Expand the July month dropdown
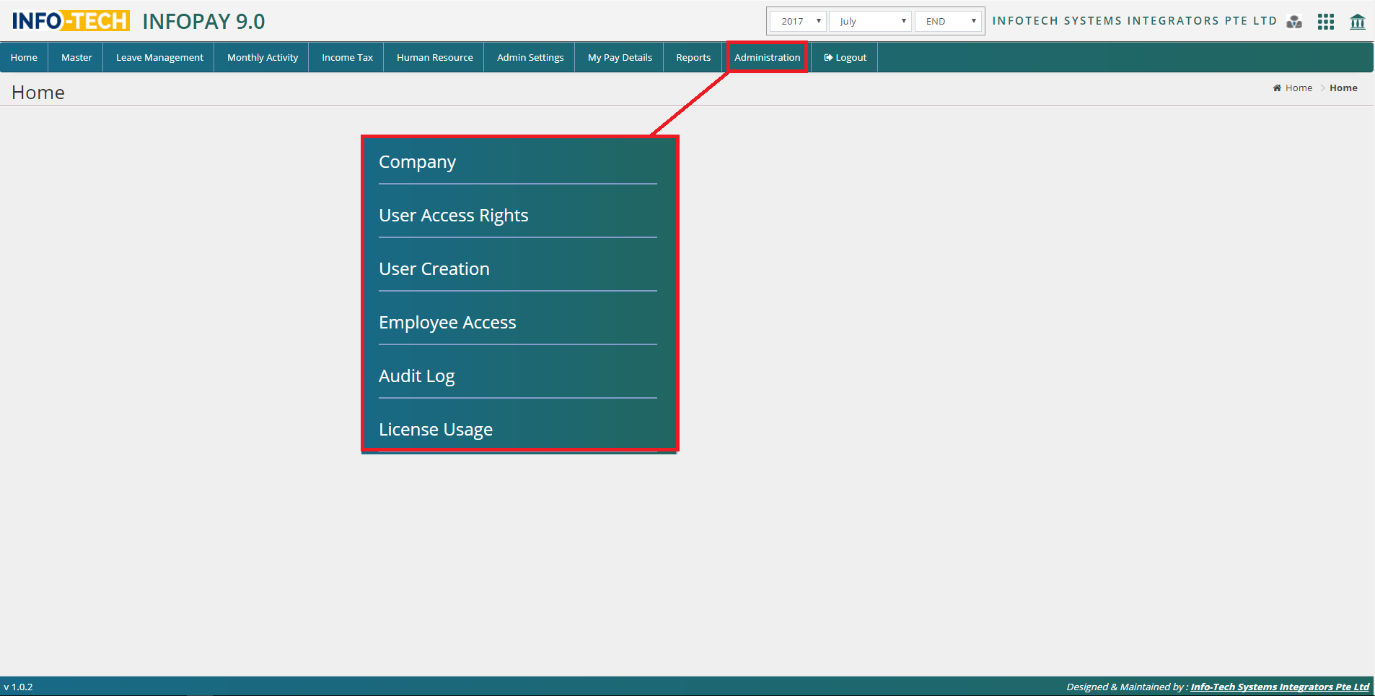1375x696 pixels. pos(870,21)
